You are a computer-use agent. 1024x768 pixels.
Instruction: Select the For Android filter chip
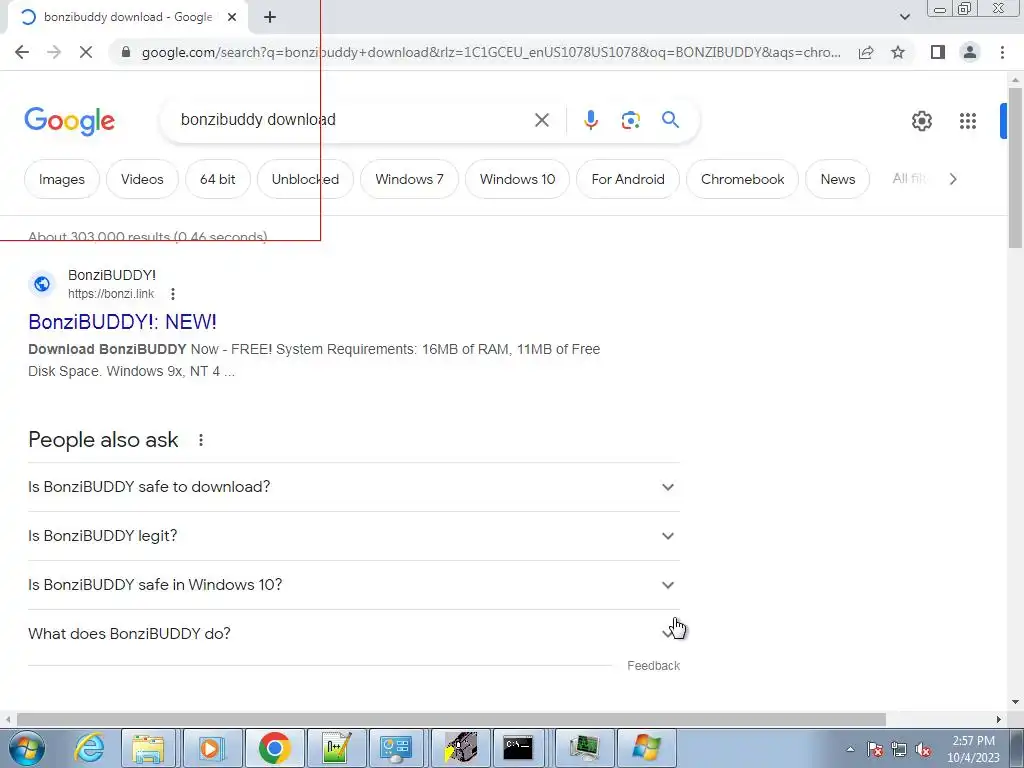tap(628, 179)
